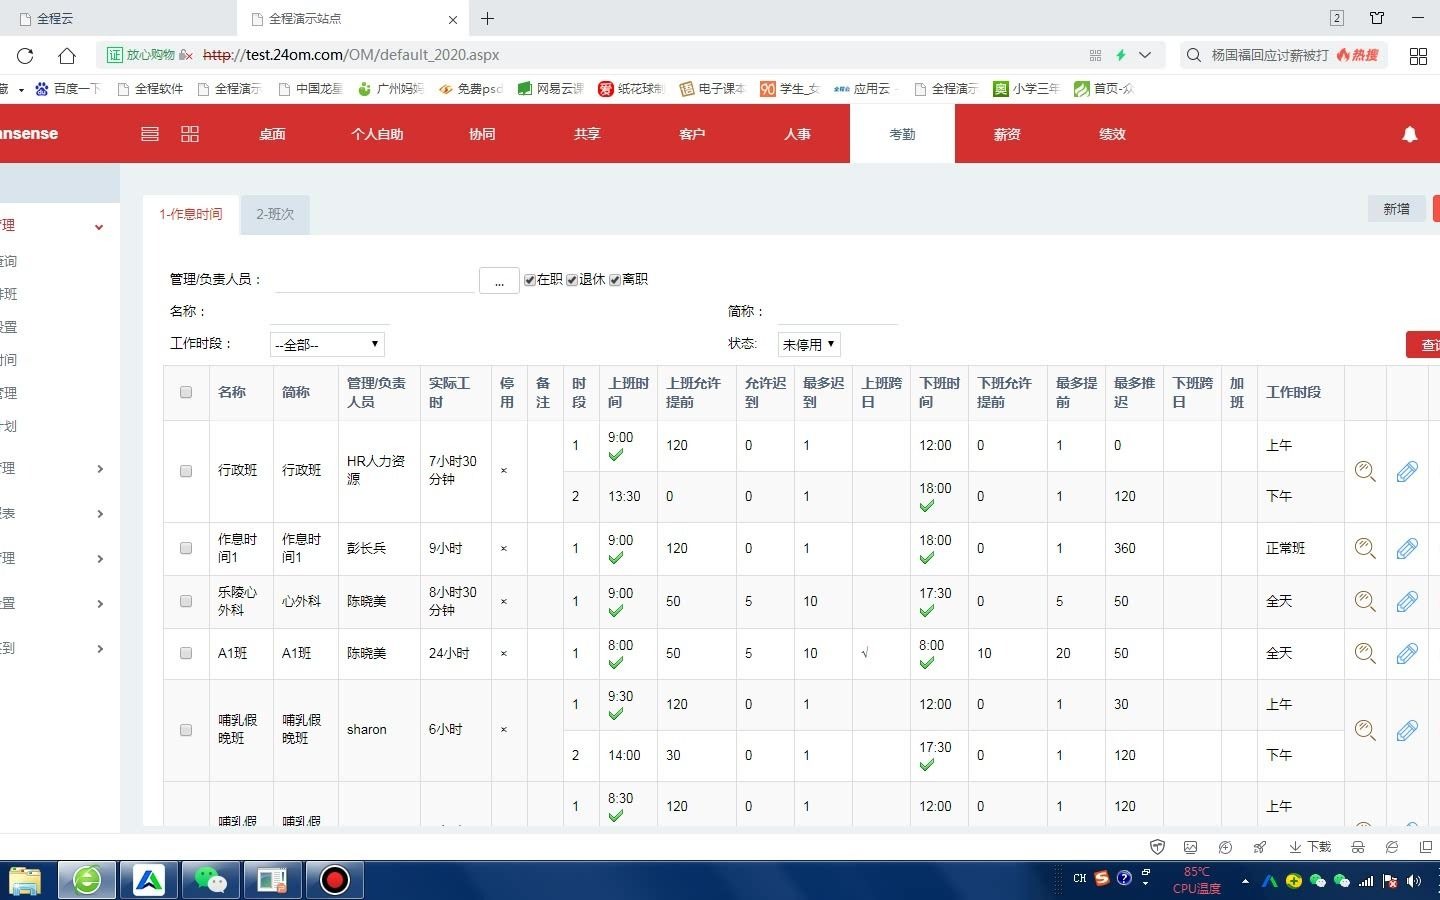
Task: Switch to the 1-作息时间 tab
Action: click(191, 214)
